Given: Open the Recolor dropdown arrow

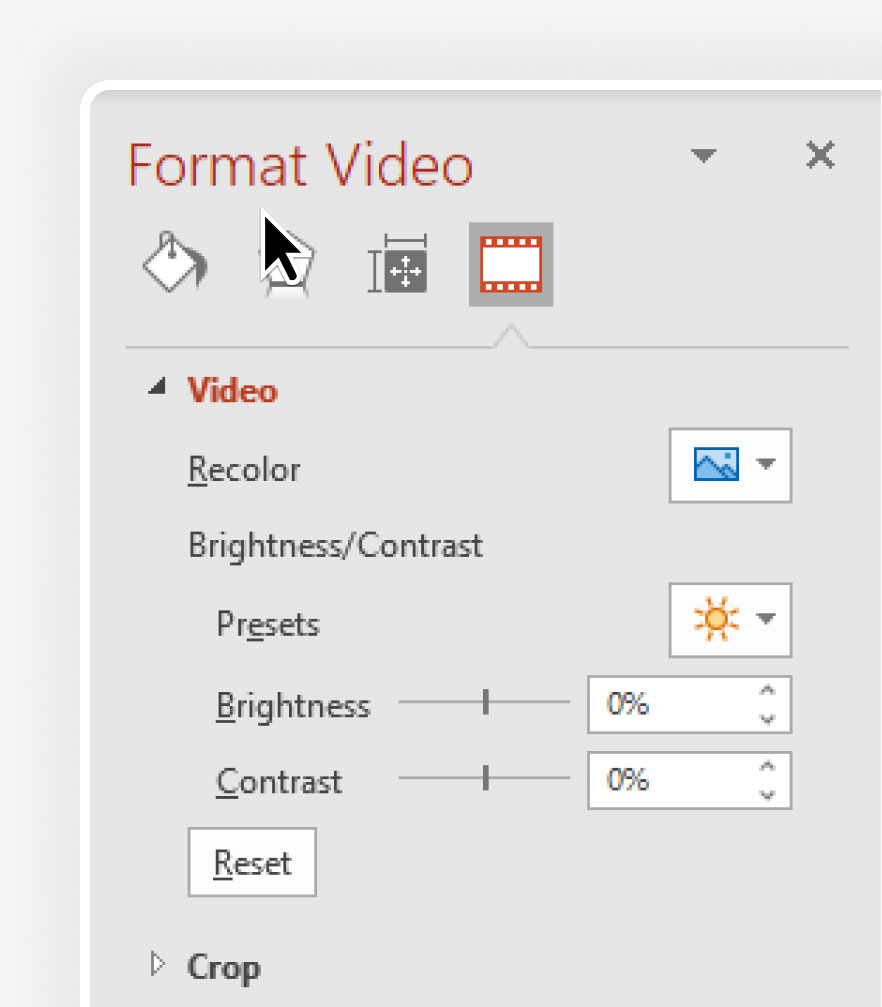Looking at the screenshot, I should pyautogui.click(x=766, y=464).
